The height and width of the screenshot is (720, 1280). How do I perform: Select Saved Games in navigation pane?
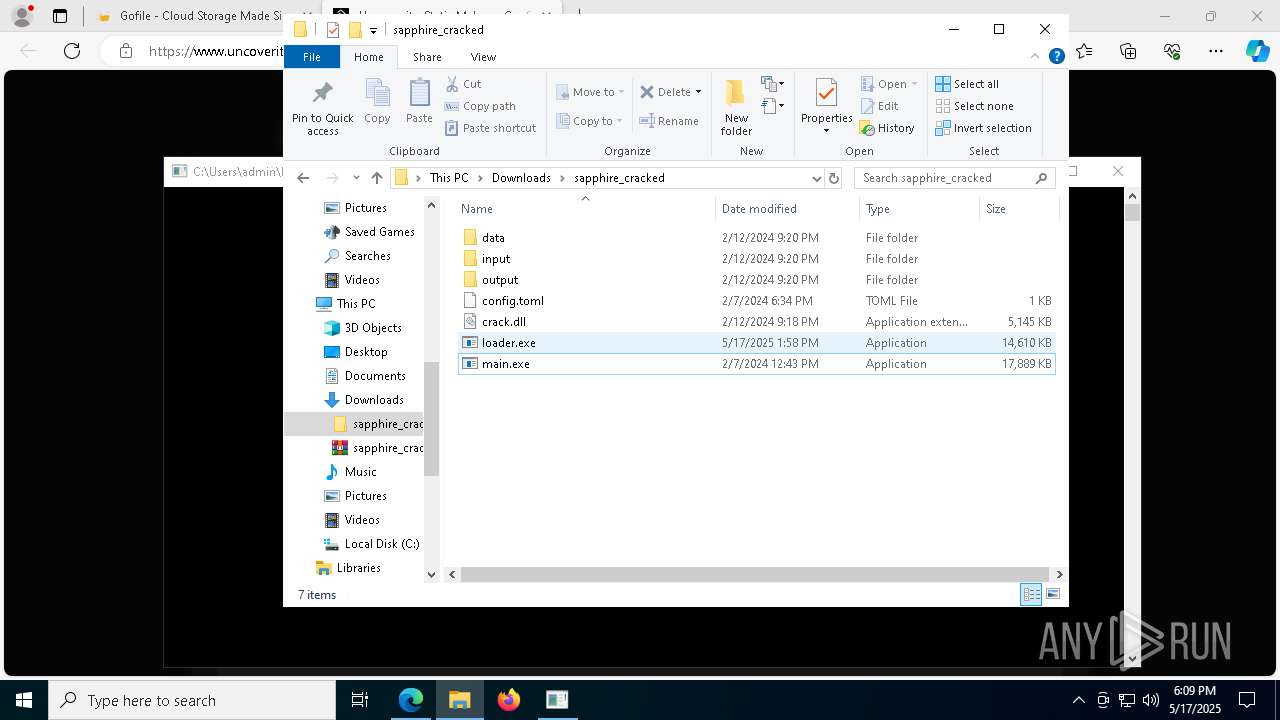tap(369, 232)
